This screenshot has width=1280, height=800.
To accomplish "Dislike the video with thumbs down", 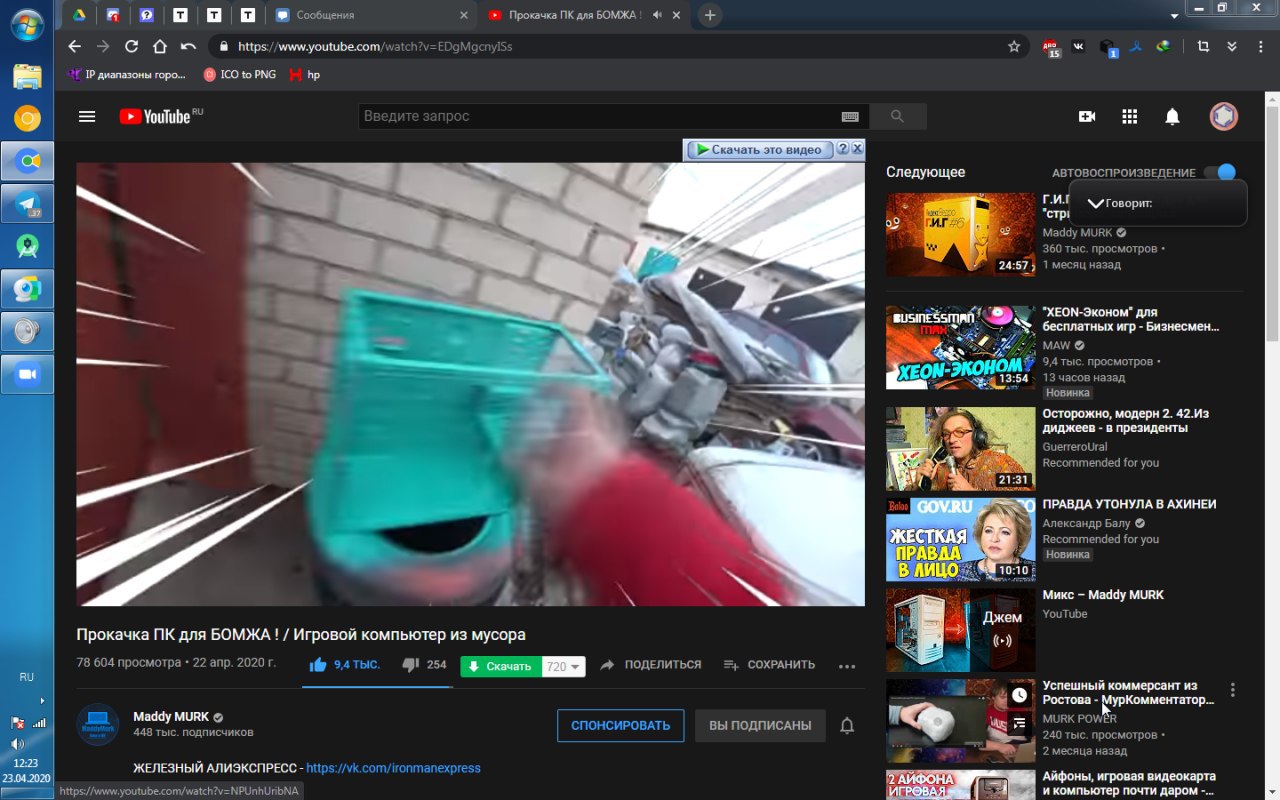I will [x=409, y=665].
